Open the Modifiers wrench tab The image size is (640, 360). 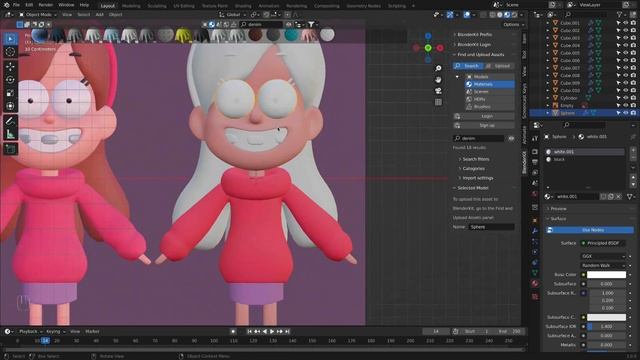[535, 231]
